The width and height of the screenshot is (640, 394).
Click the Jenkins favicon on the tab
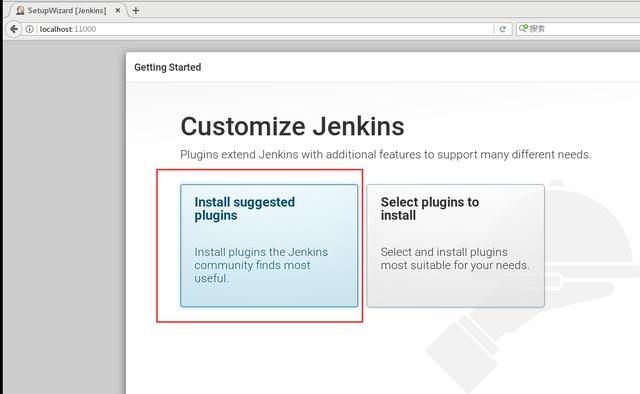click(20, 11)
